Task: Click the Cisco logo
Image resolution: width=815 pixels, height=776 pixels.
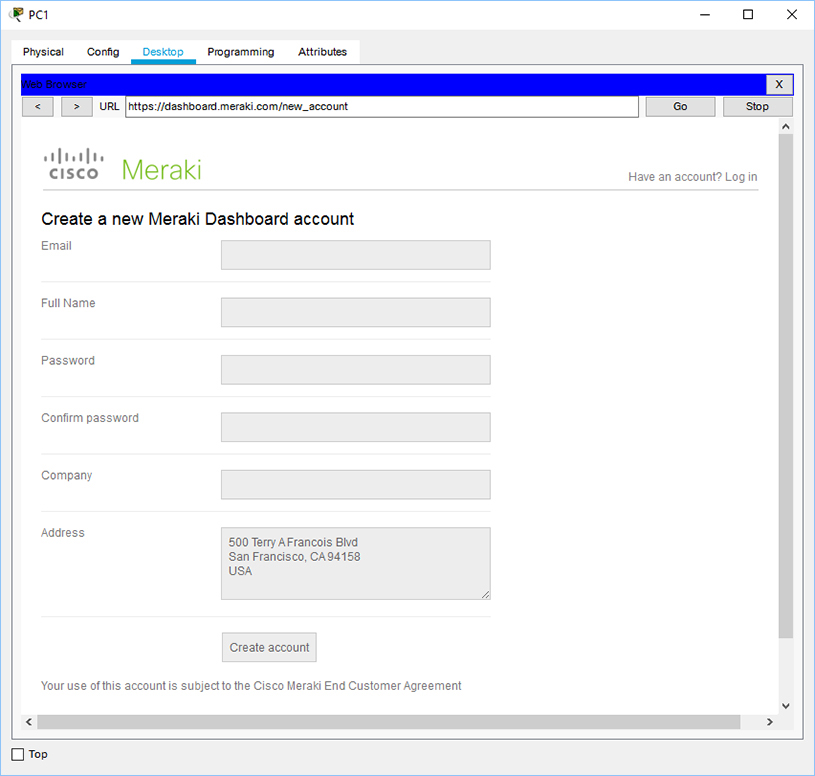Action: (73, 165)
